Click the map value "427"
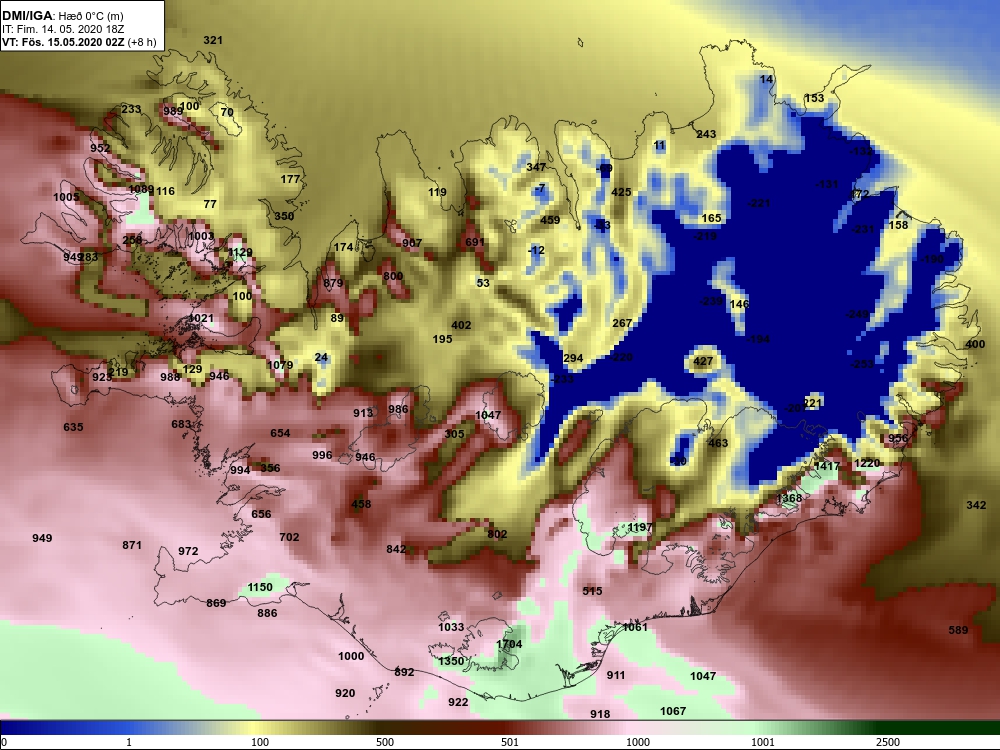Image resolution: width=1000 pixels, height=750 pixels. (x=703, y=362)
